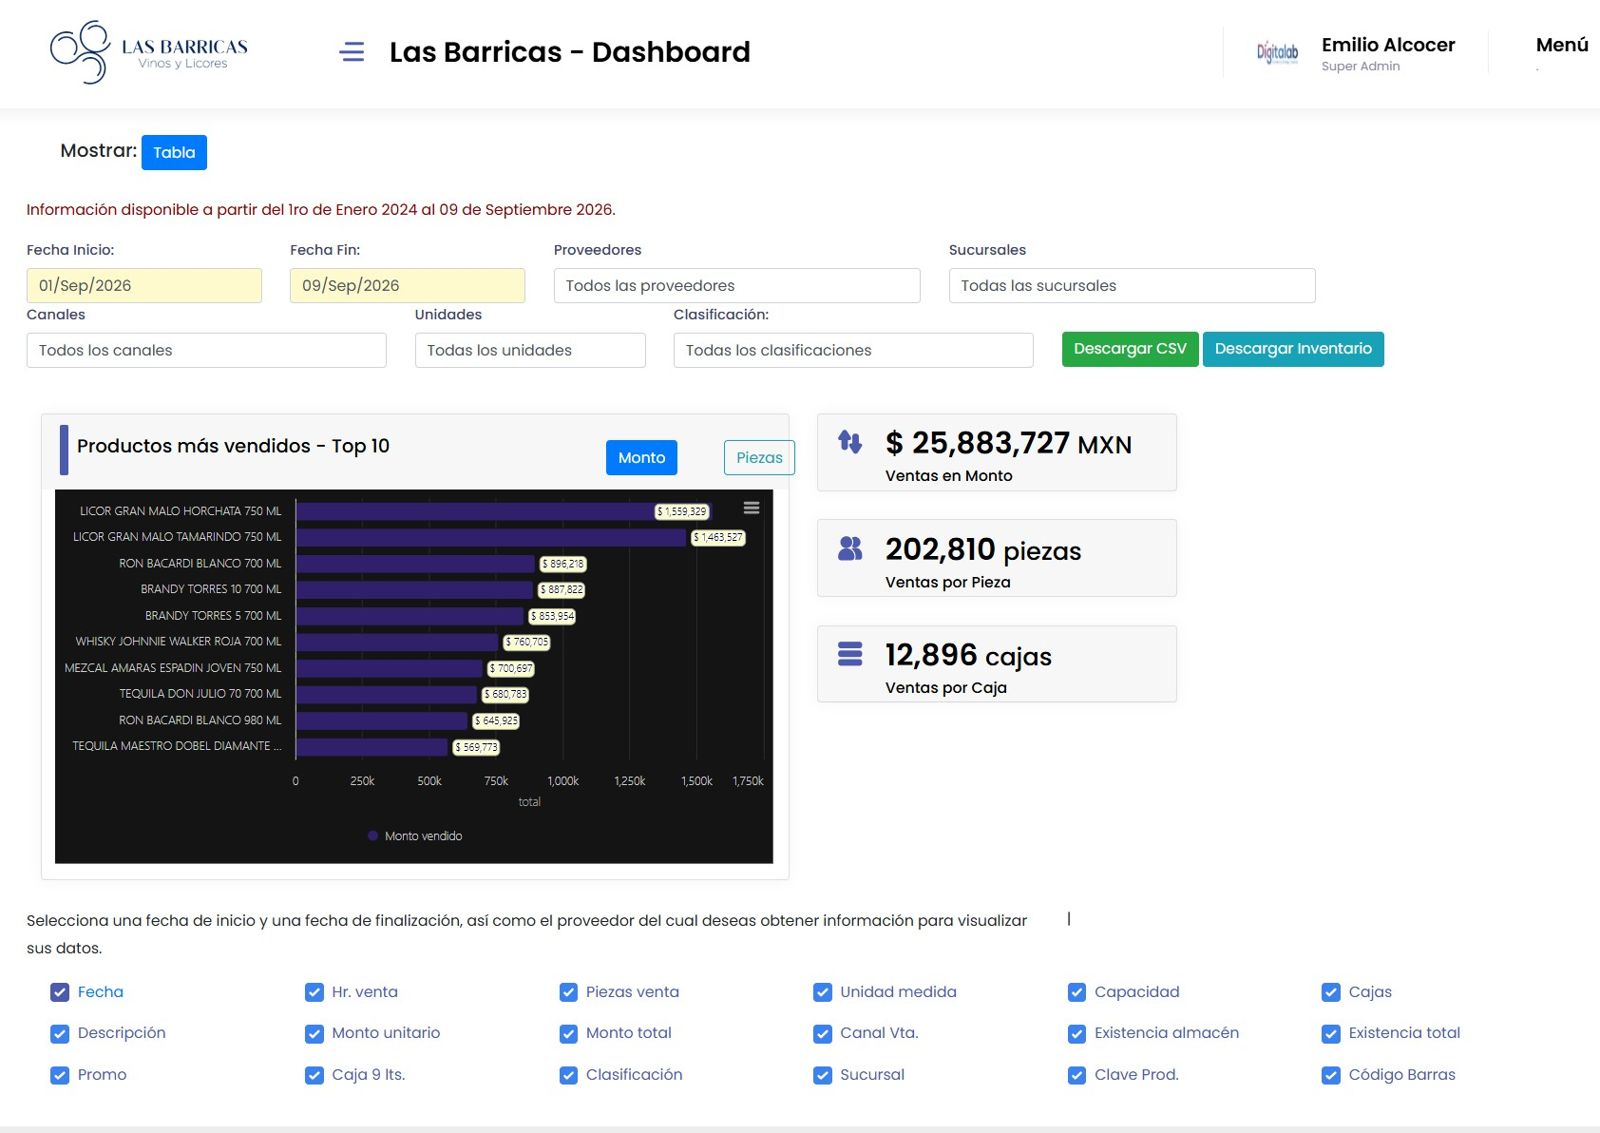Disable the Promo checkbox

pyautogui.click(x=60, y=1075)
